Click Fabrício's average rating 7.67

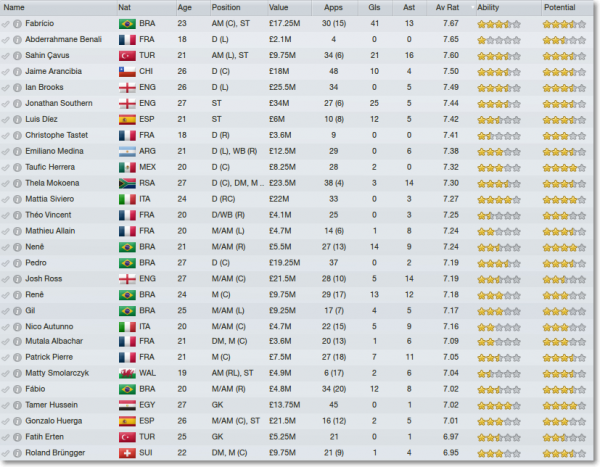(451, 24)
